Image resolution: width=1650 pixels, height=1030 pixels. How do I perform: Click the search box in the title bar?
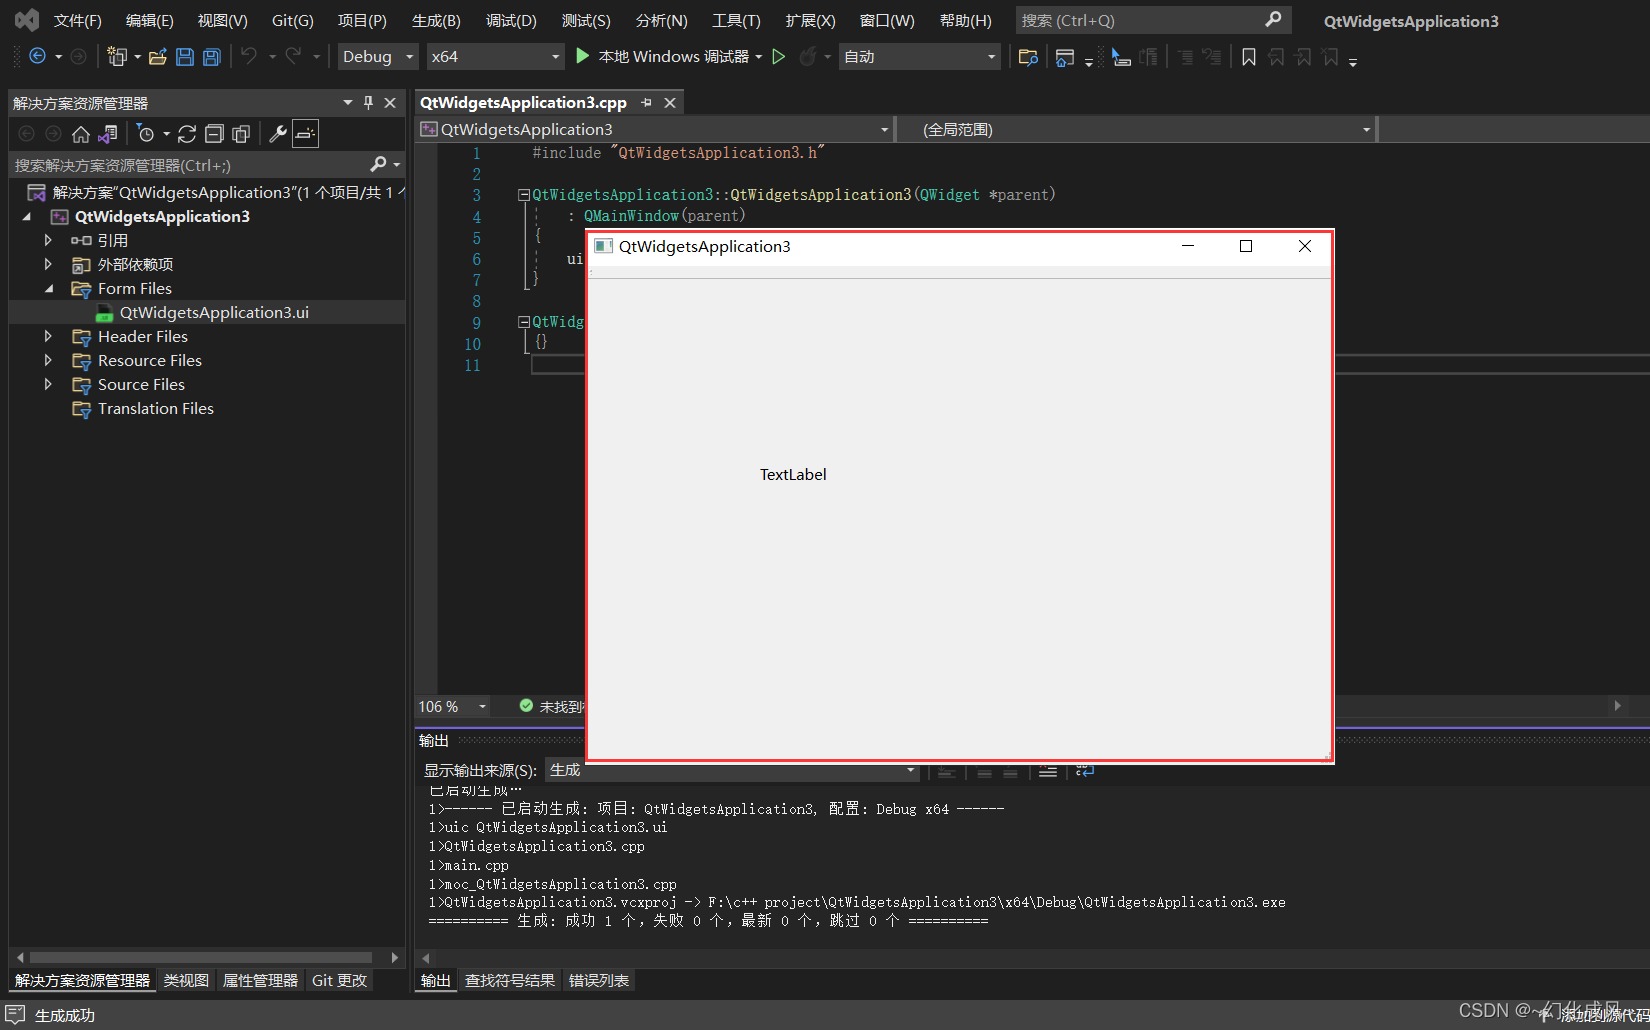(1140, 21)
